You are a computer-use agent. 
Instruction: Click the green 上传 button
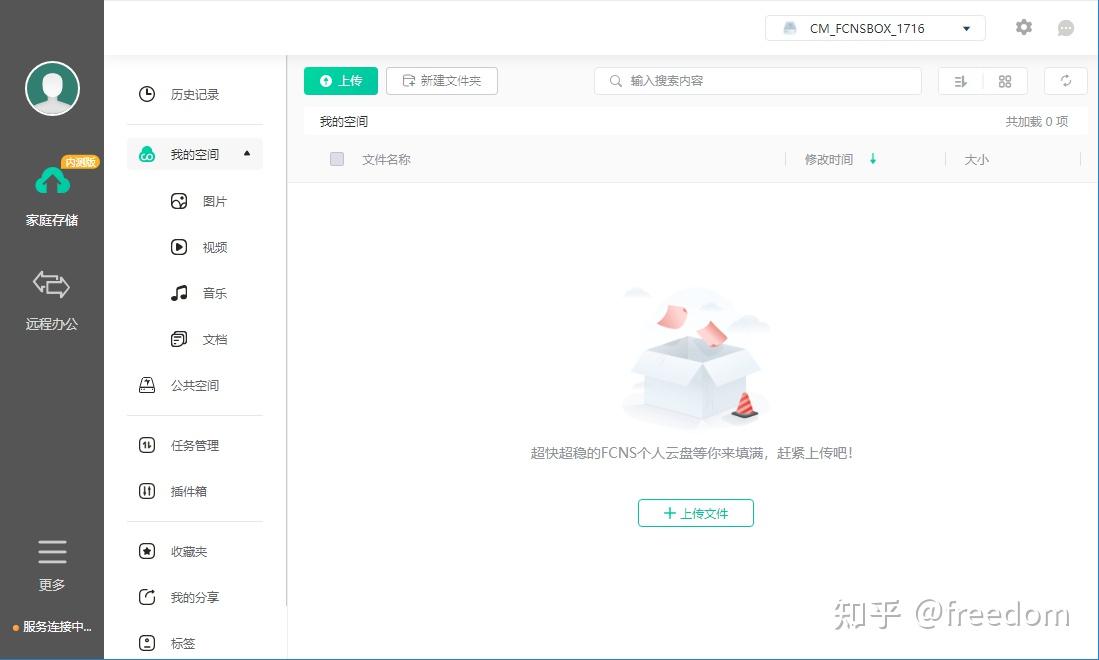click(x=341, y=81)
